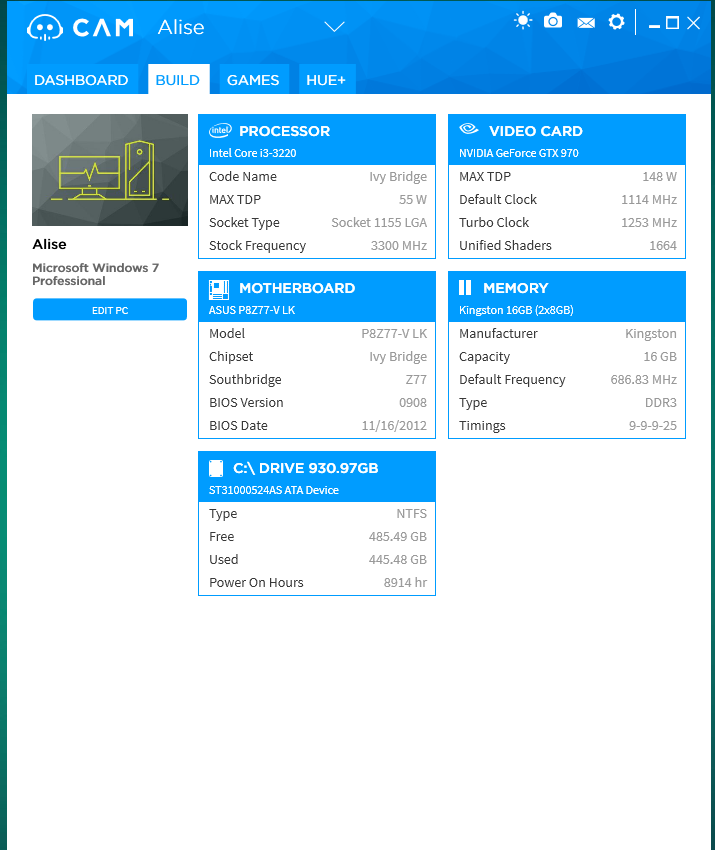
Task: Click the Alise name below the thumbnail
Action: 49,244
